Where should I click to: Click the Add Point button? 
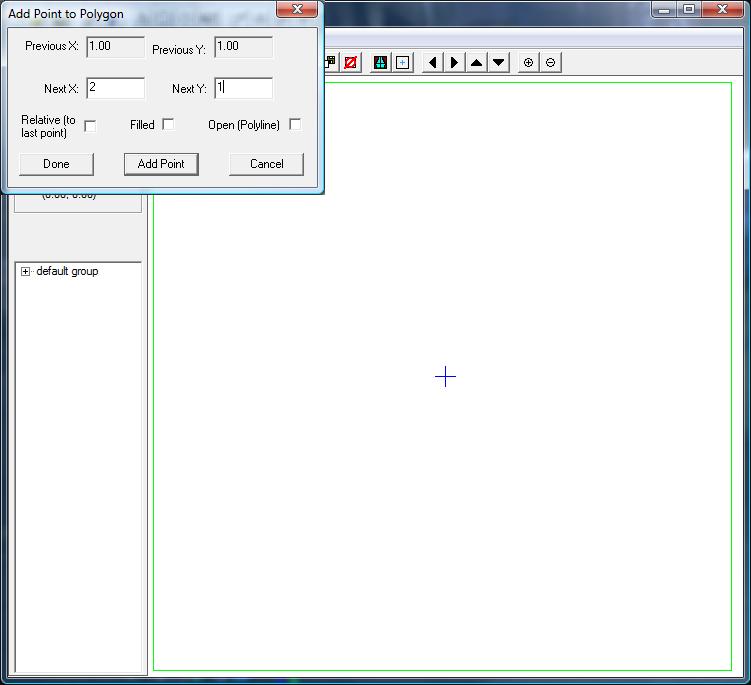coord(161,164)
